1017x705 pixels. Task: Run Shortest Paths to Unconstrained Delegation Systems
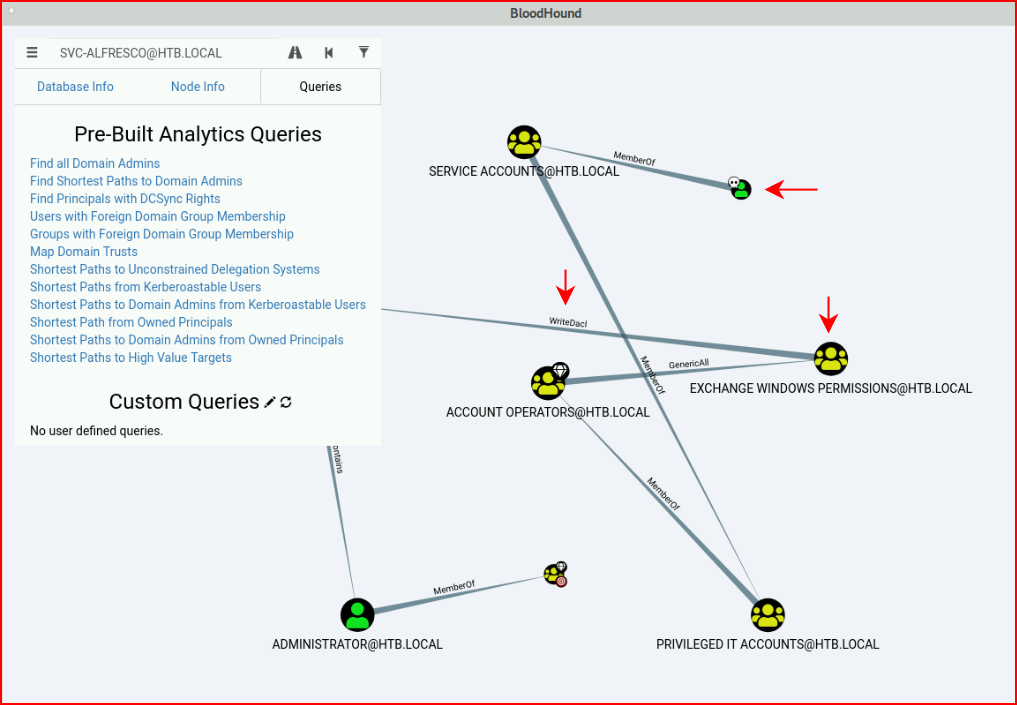point(174,269)
